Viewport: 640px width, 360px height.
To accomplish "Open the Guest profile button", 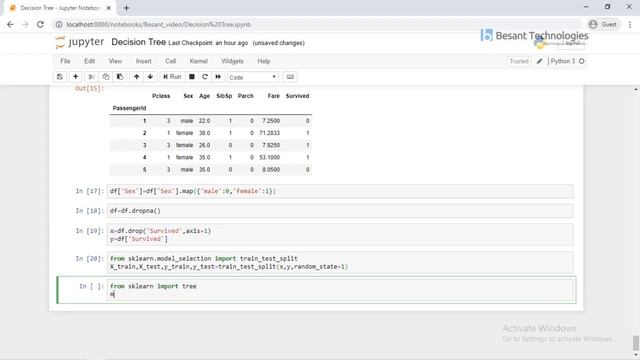I will [603, 24].
